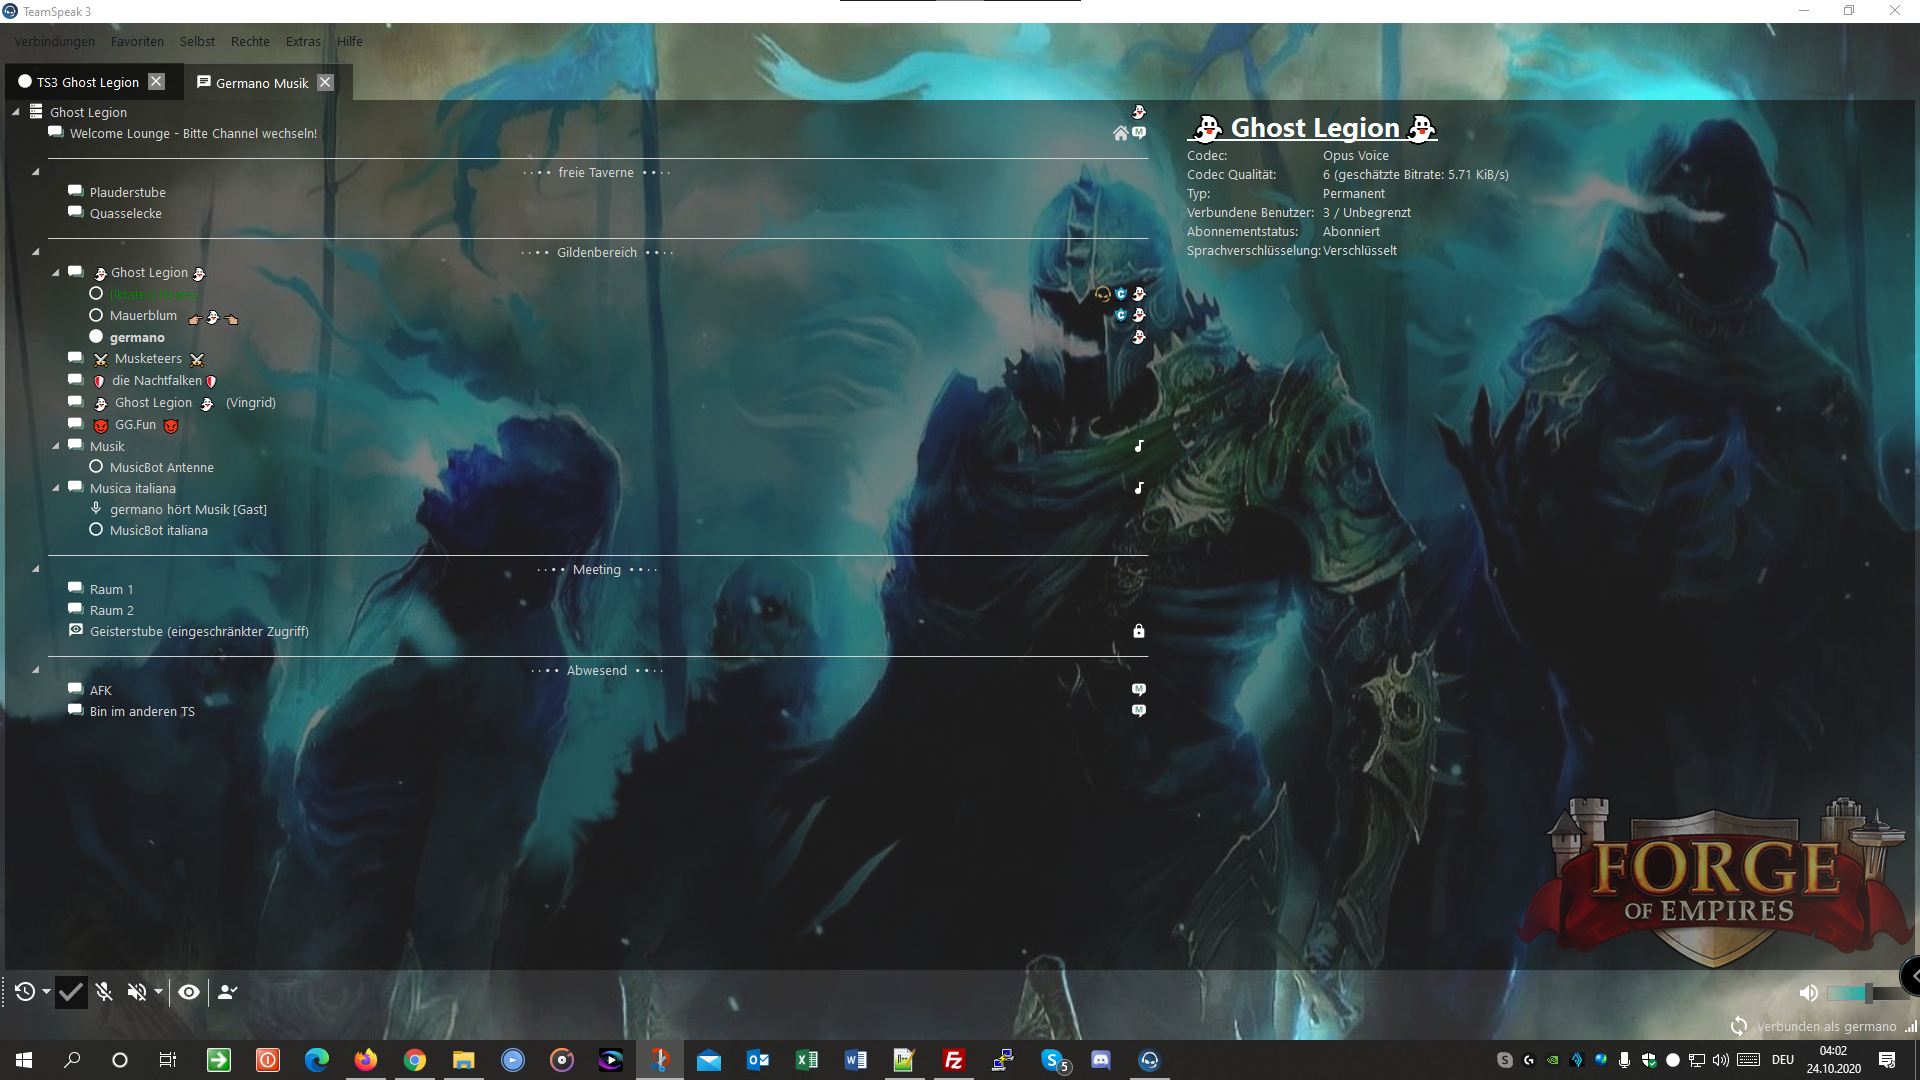Switch to Germano Musik tab
The width and height of the screenshot is (1920, 1080).
point(262,83)
